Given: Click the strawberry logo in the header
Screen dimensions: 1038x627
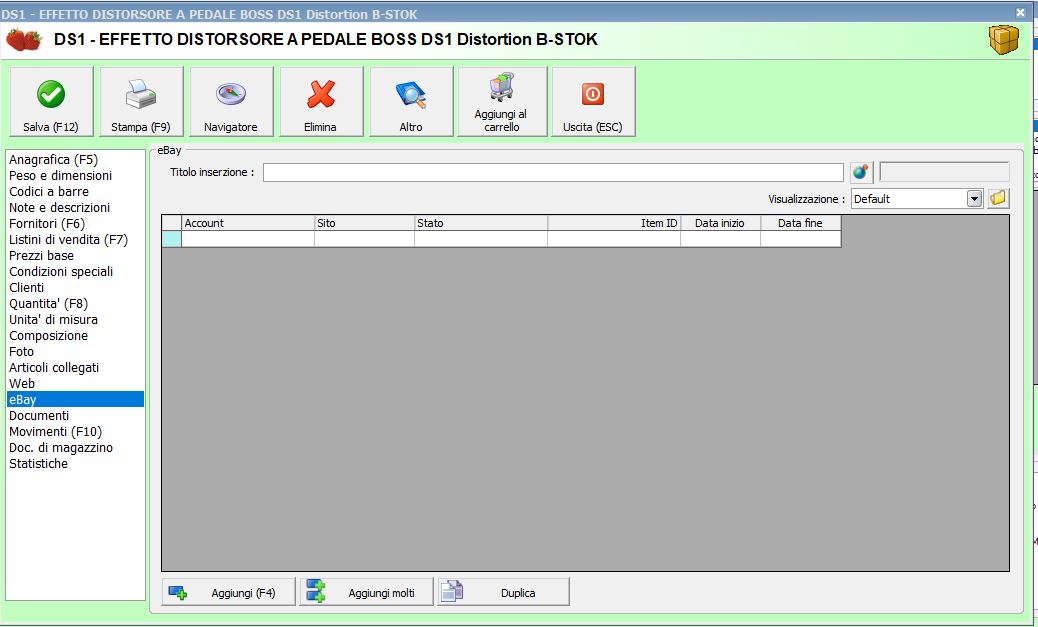Looking at the screenshot, I should point(24,40).
